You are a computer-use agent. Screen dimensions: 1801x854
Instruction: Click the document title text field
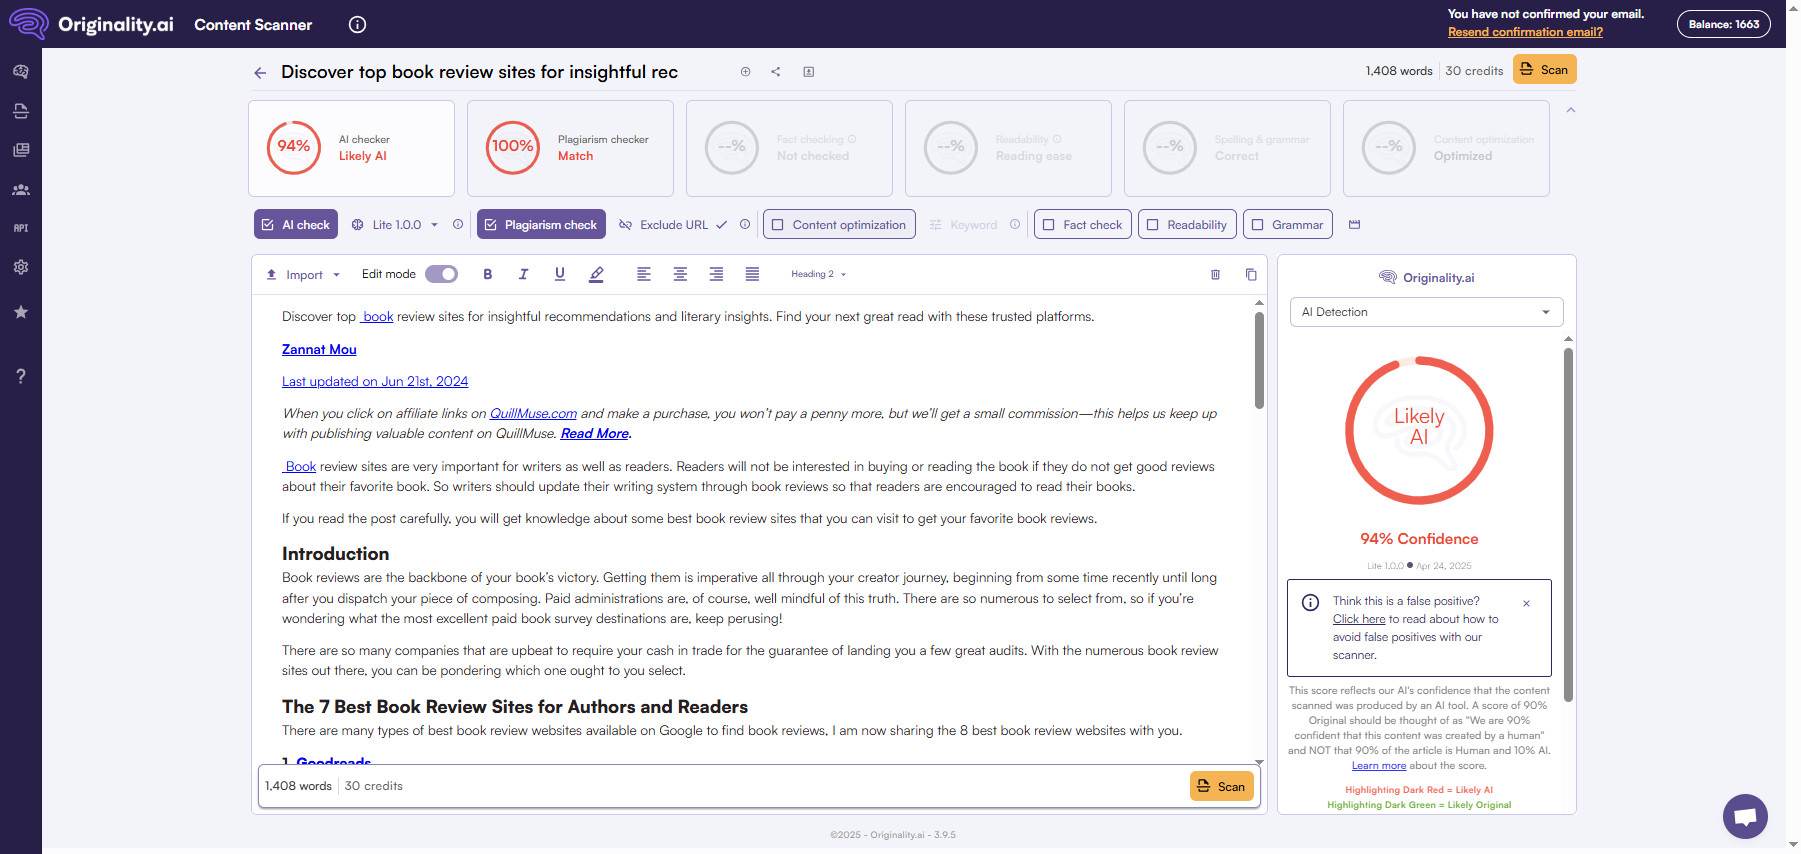(x=479, y=72)
